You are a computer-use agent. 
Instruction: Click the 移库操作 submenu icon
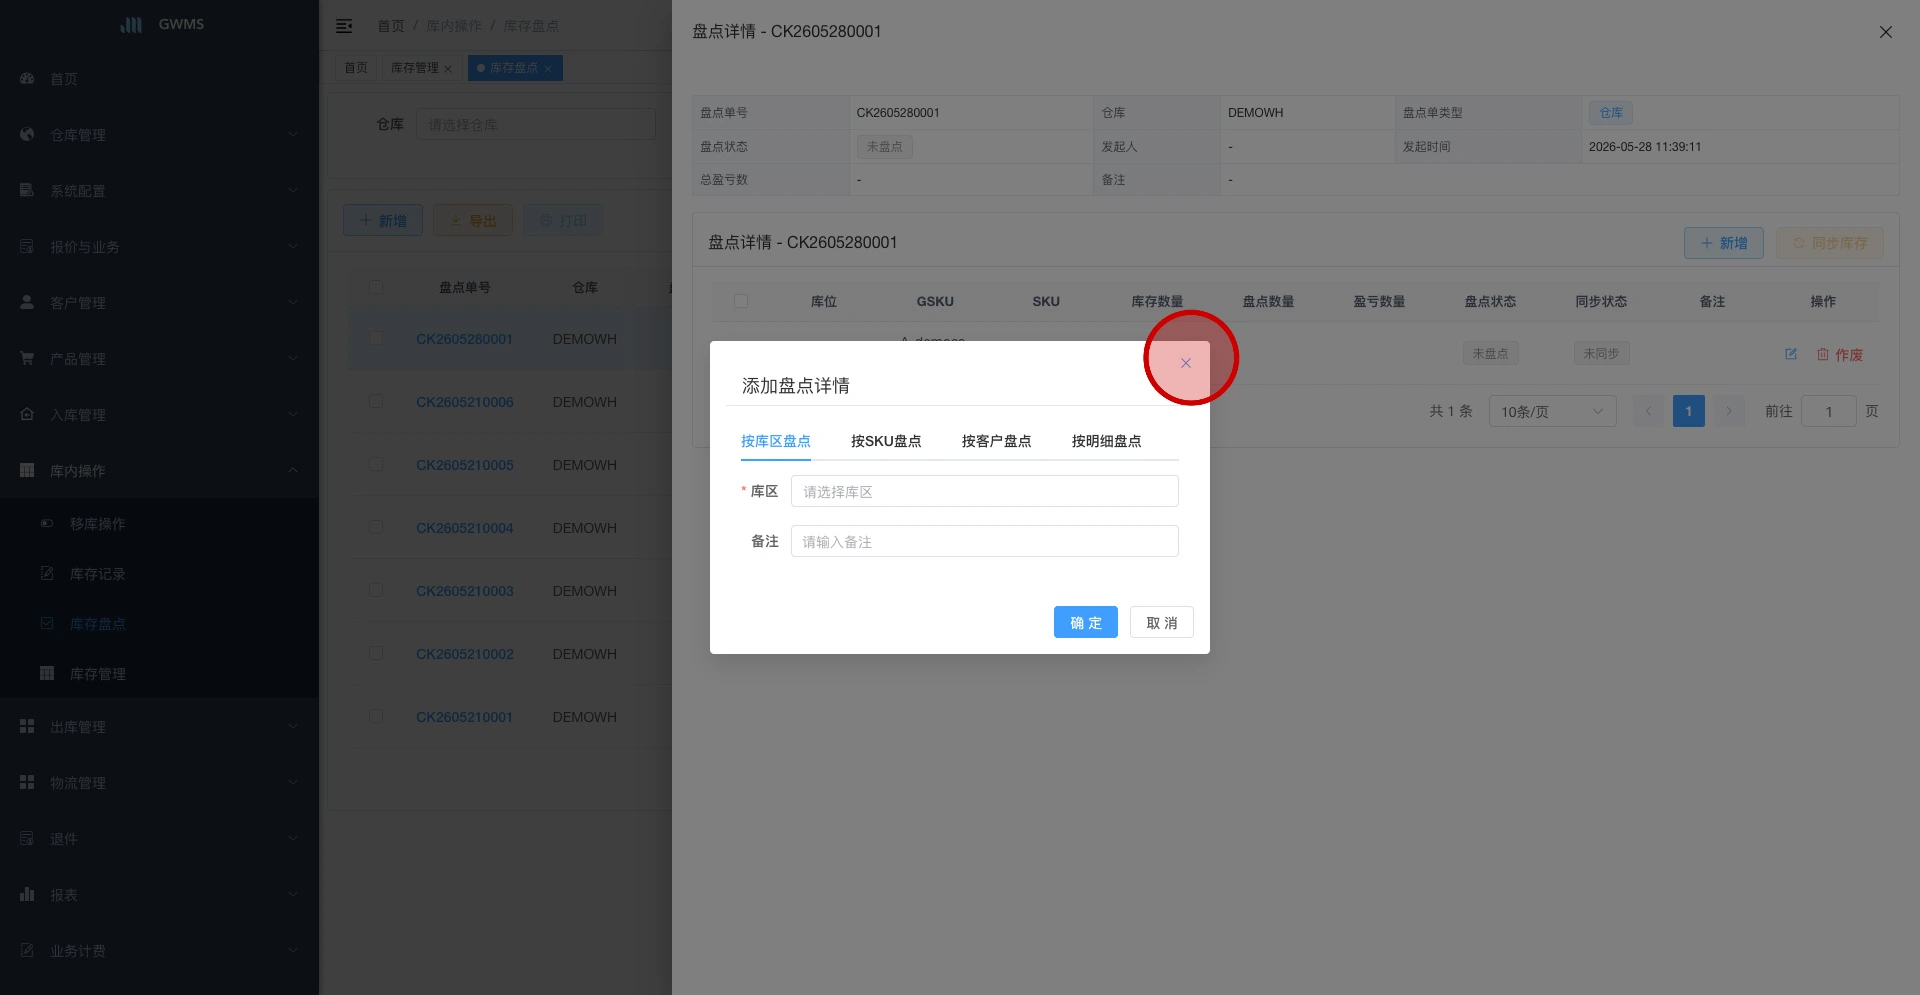pos(47,523)
